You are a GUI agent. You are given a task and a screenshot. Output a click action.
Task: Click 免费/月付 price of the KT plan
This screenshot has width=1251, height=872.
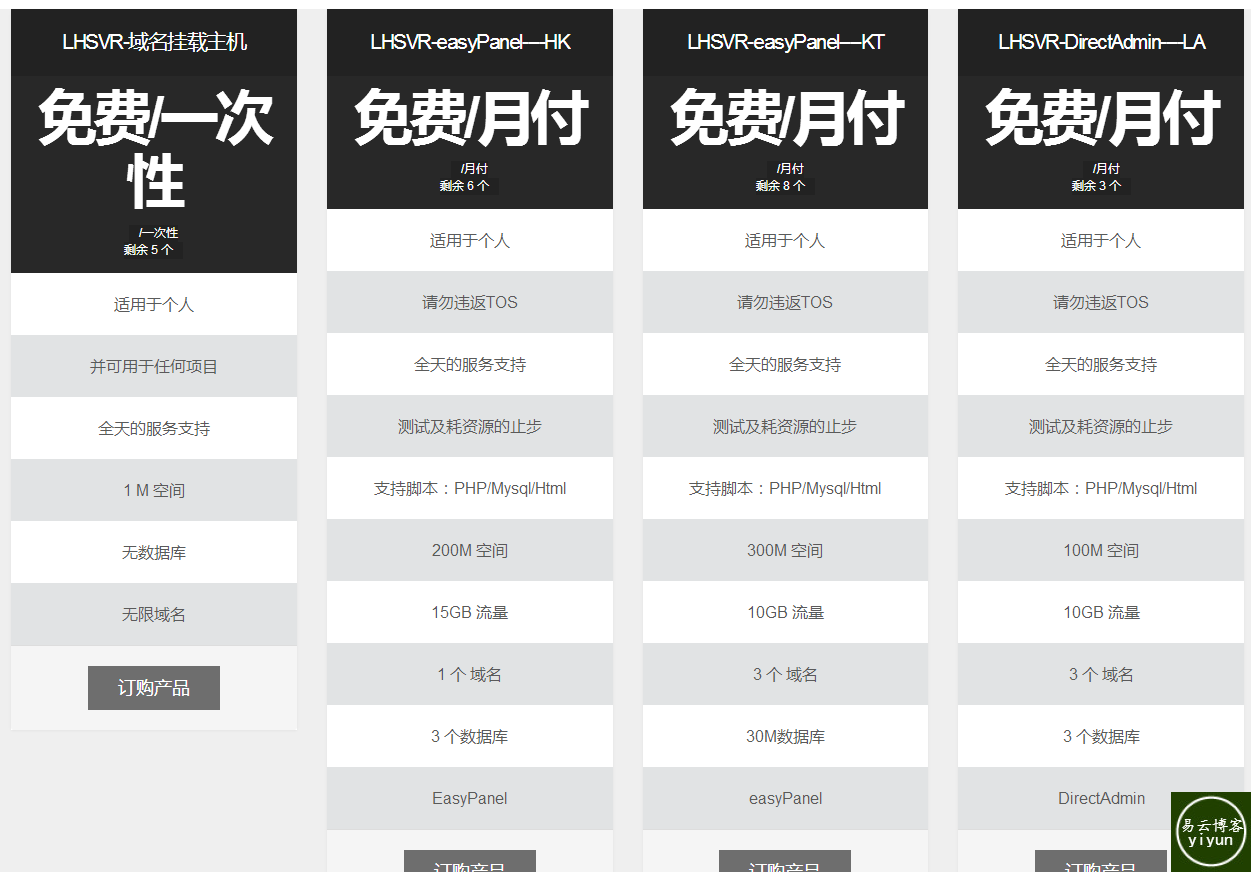click(x=786, y=118)
